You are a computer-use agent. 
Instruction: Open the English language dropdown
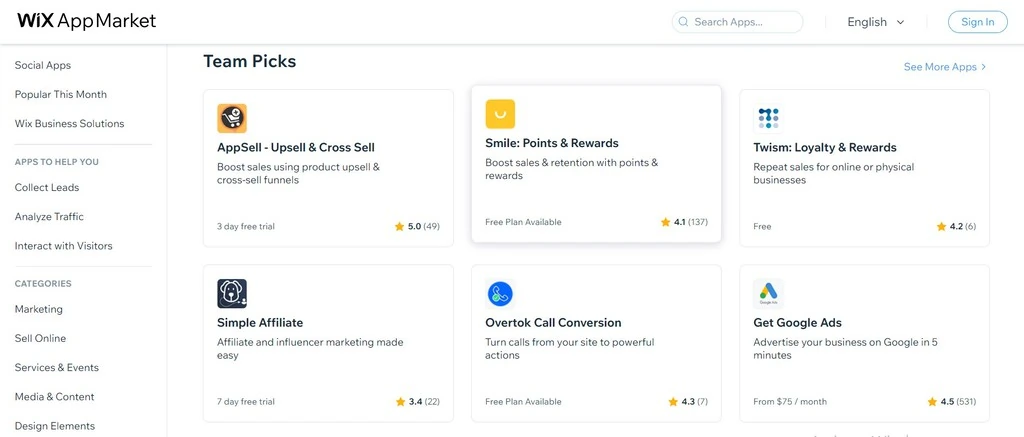(876, 22)
